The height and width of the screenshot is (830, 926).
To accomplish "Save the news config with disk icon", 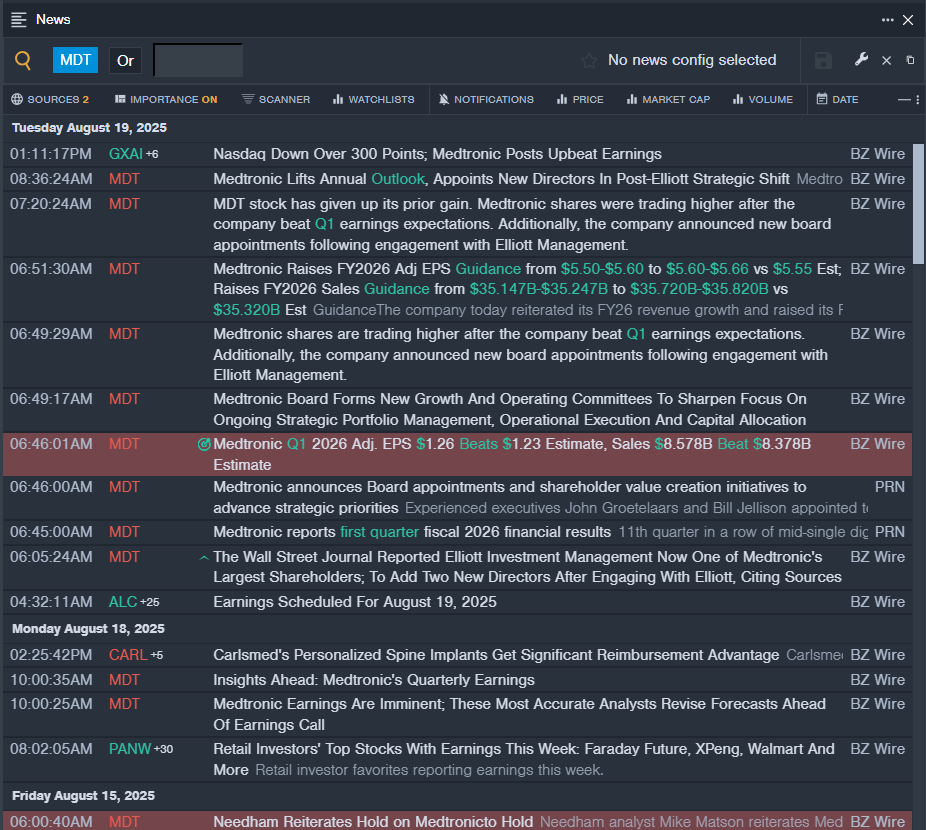I will click(823, 60).
